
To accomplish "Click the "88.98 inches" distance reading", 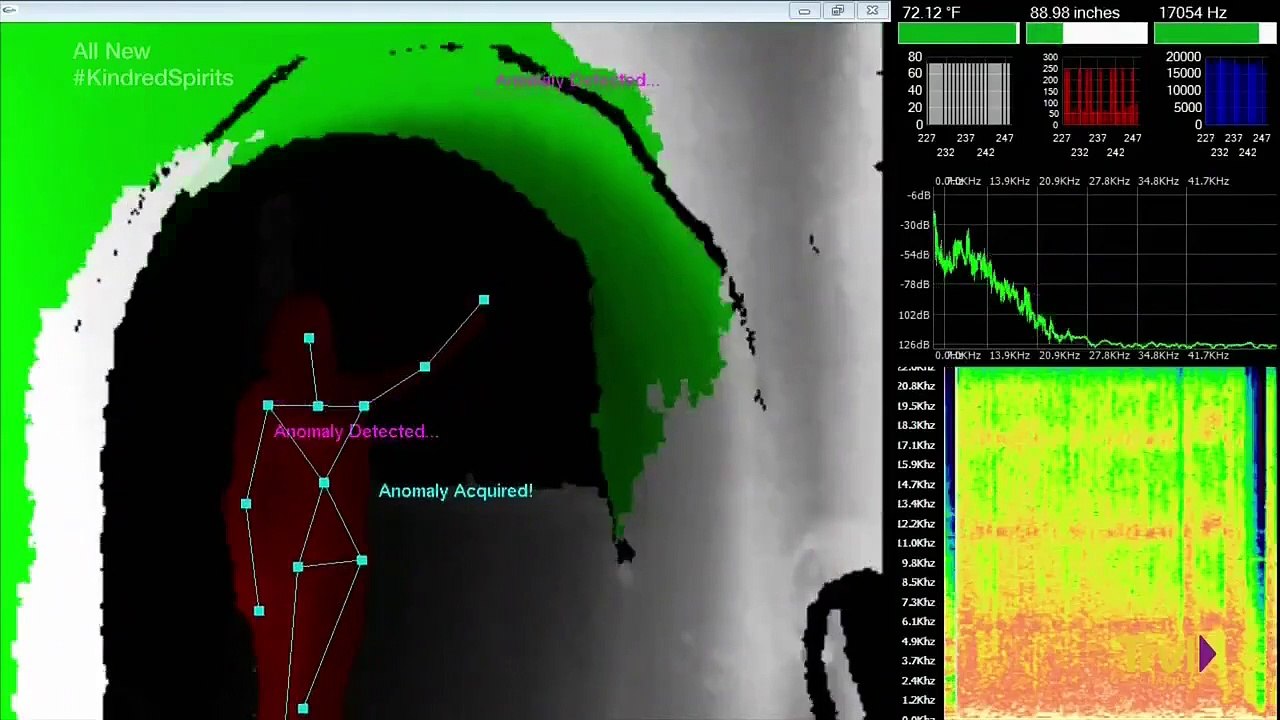I will tap(1075, 13).
